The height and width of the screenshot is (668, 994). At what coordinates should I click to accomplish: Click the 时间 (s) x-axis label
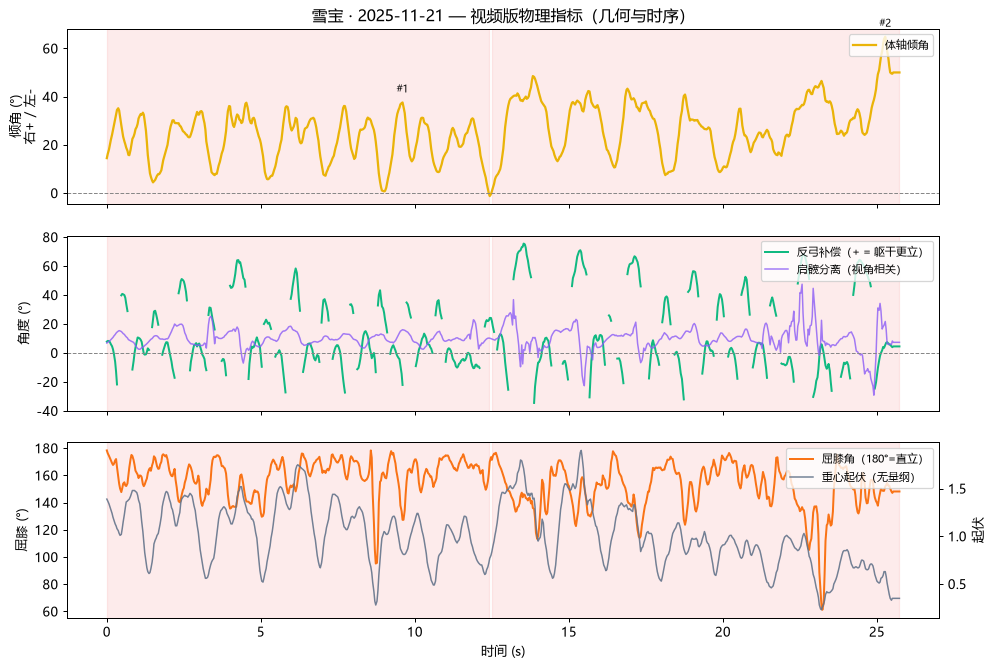(x=503, y=651)
